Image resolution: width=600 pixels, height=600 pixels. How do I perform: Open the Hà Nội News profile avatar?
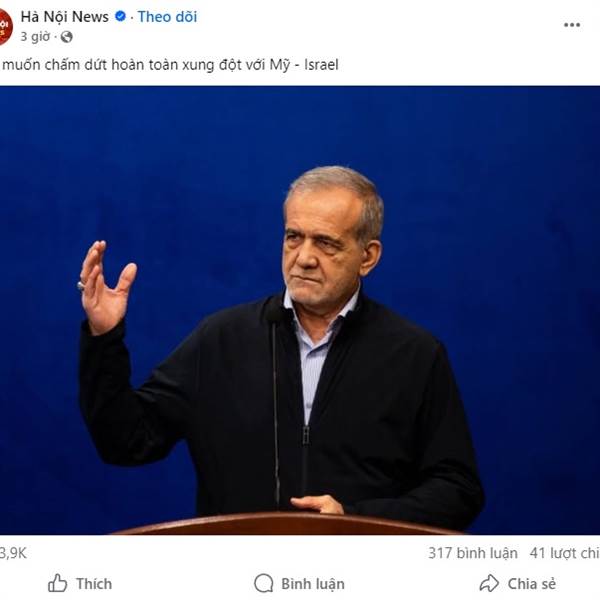tap(5, 27)
